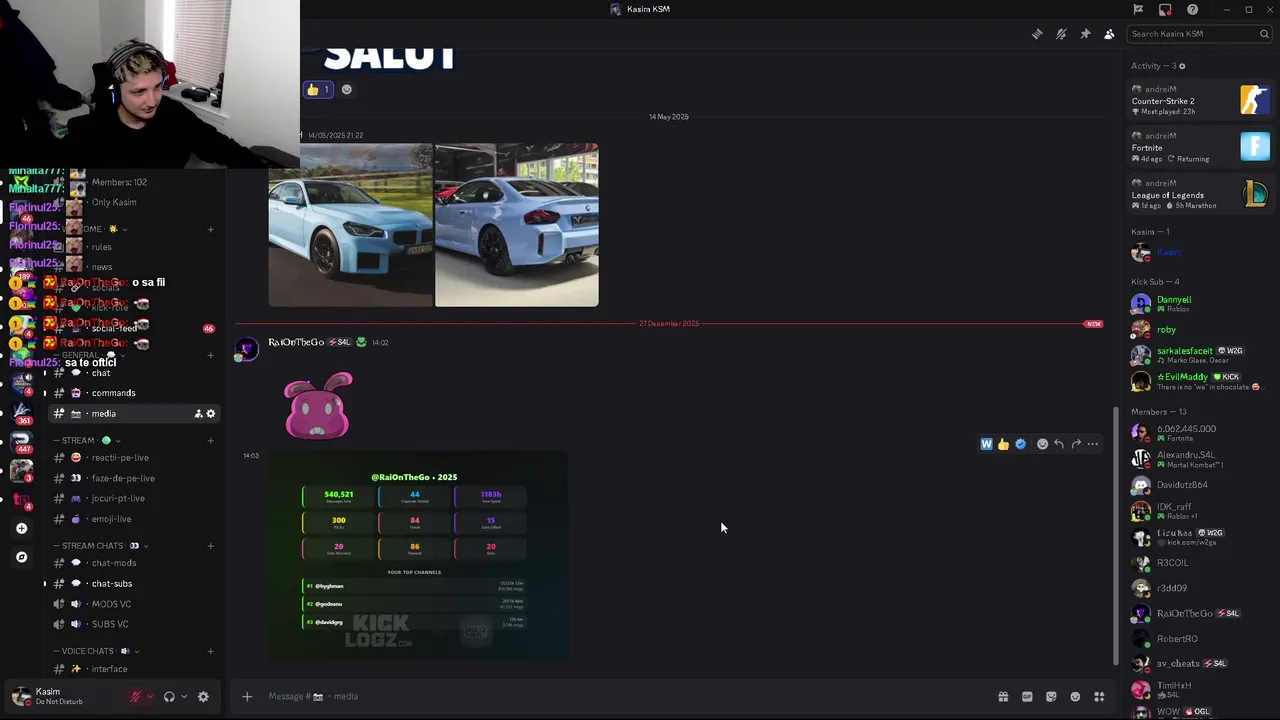The height and width of the screenshot is (720, 1280).
Task: Click the plus attach button in message bar
Action: point(247,697)
